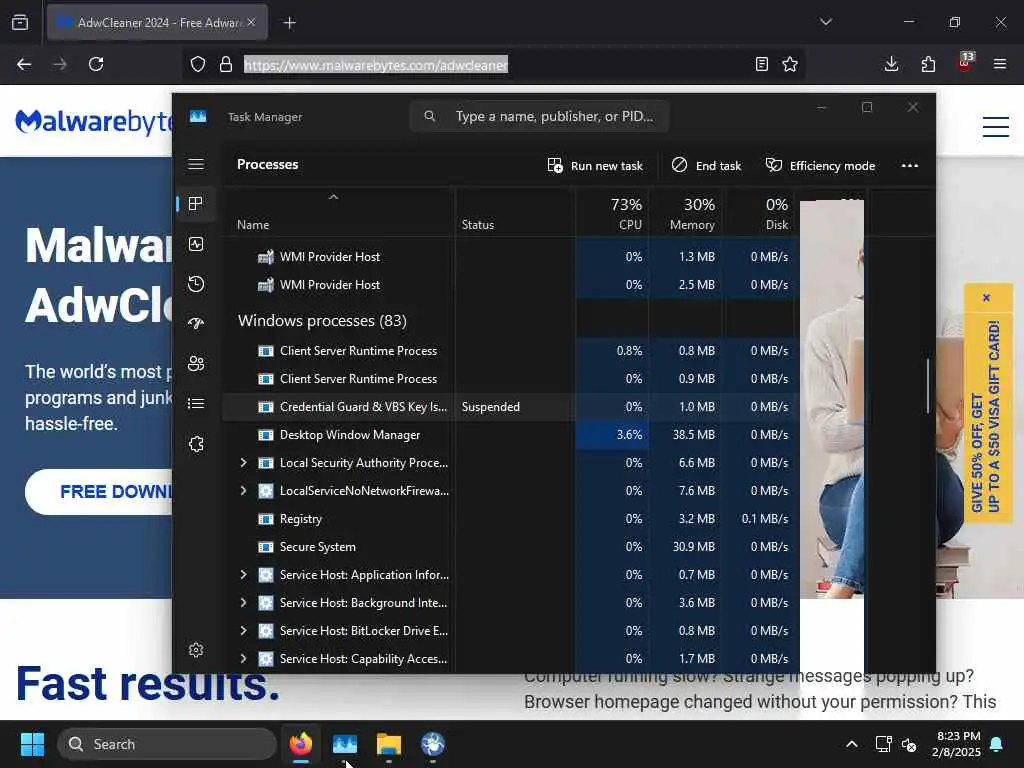Open Task Manager settings gear
Viewport: 1024px width, 768px height.
point(196,650)
